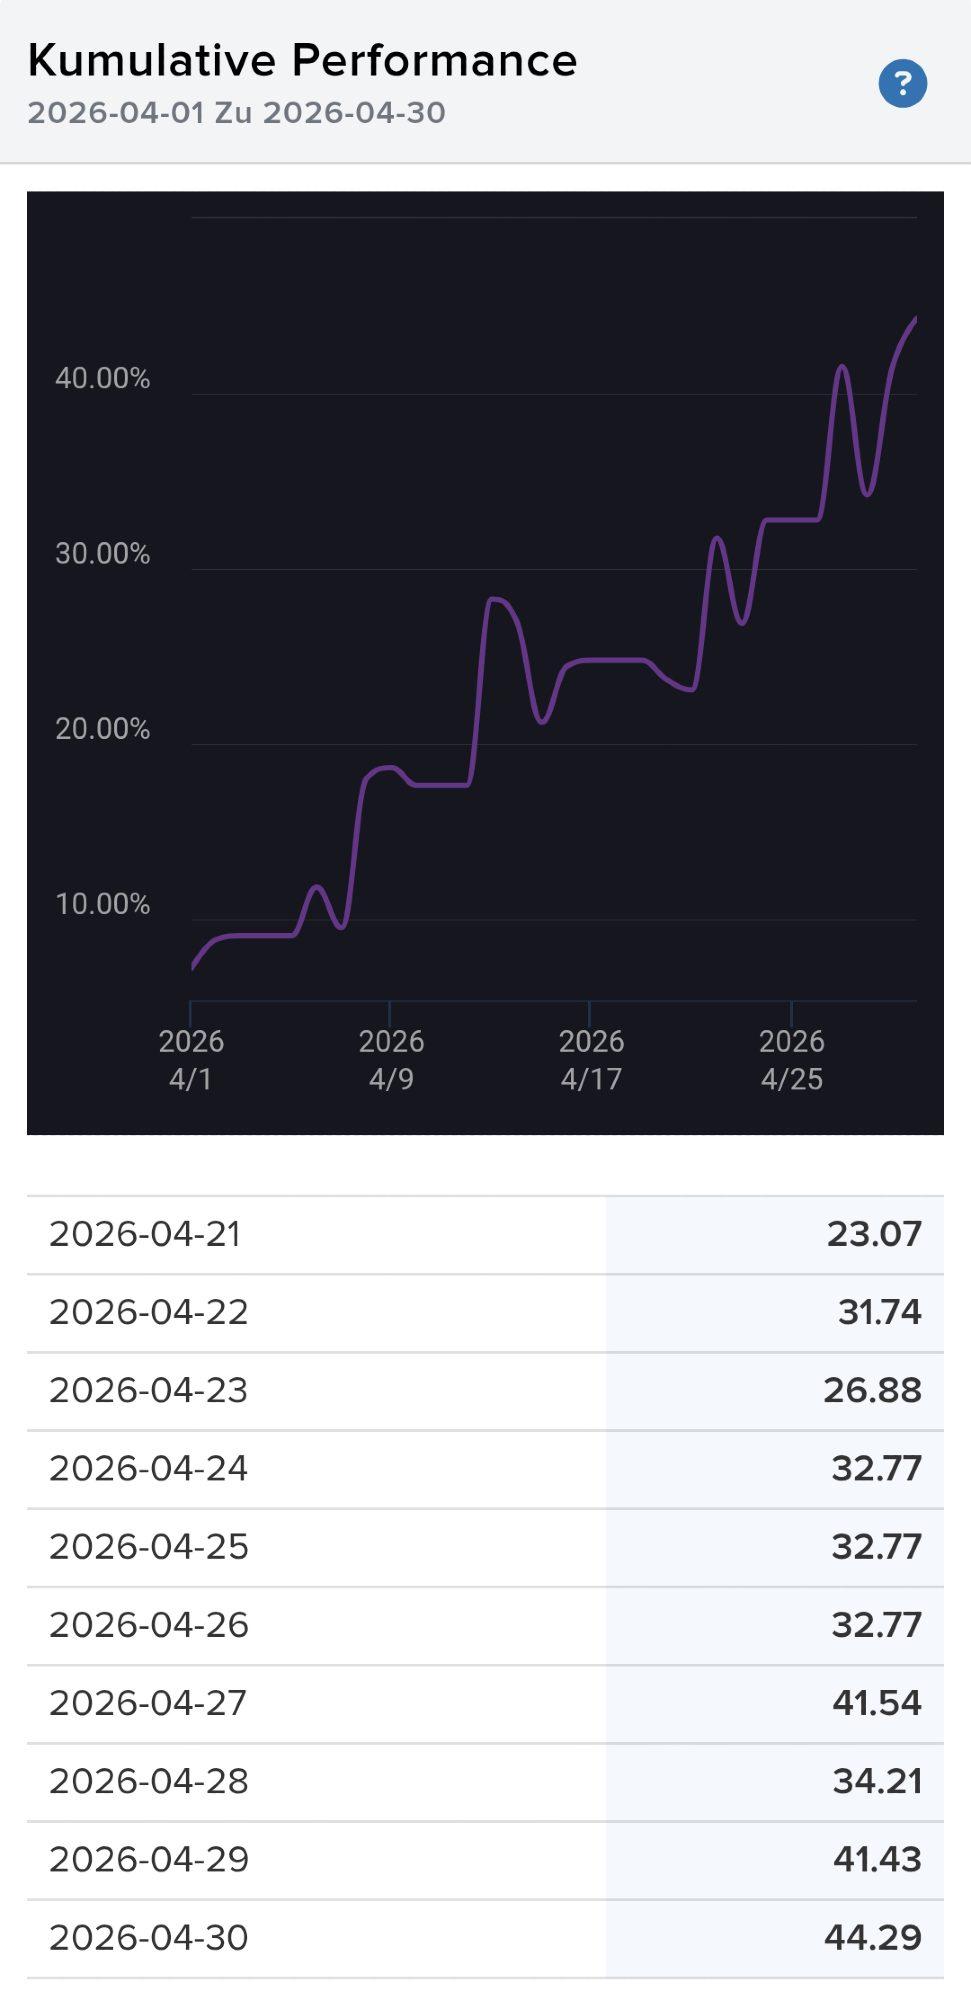Viewport: 971px width, 2000px height.
Task: Click the 20.00% y-axis label
Action: [102, 729]
